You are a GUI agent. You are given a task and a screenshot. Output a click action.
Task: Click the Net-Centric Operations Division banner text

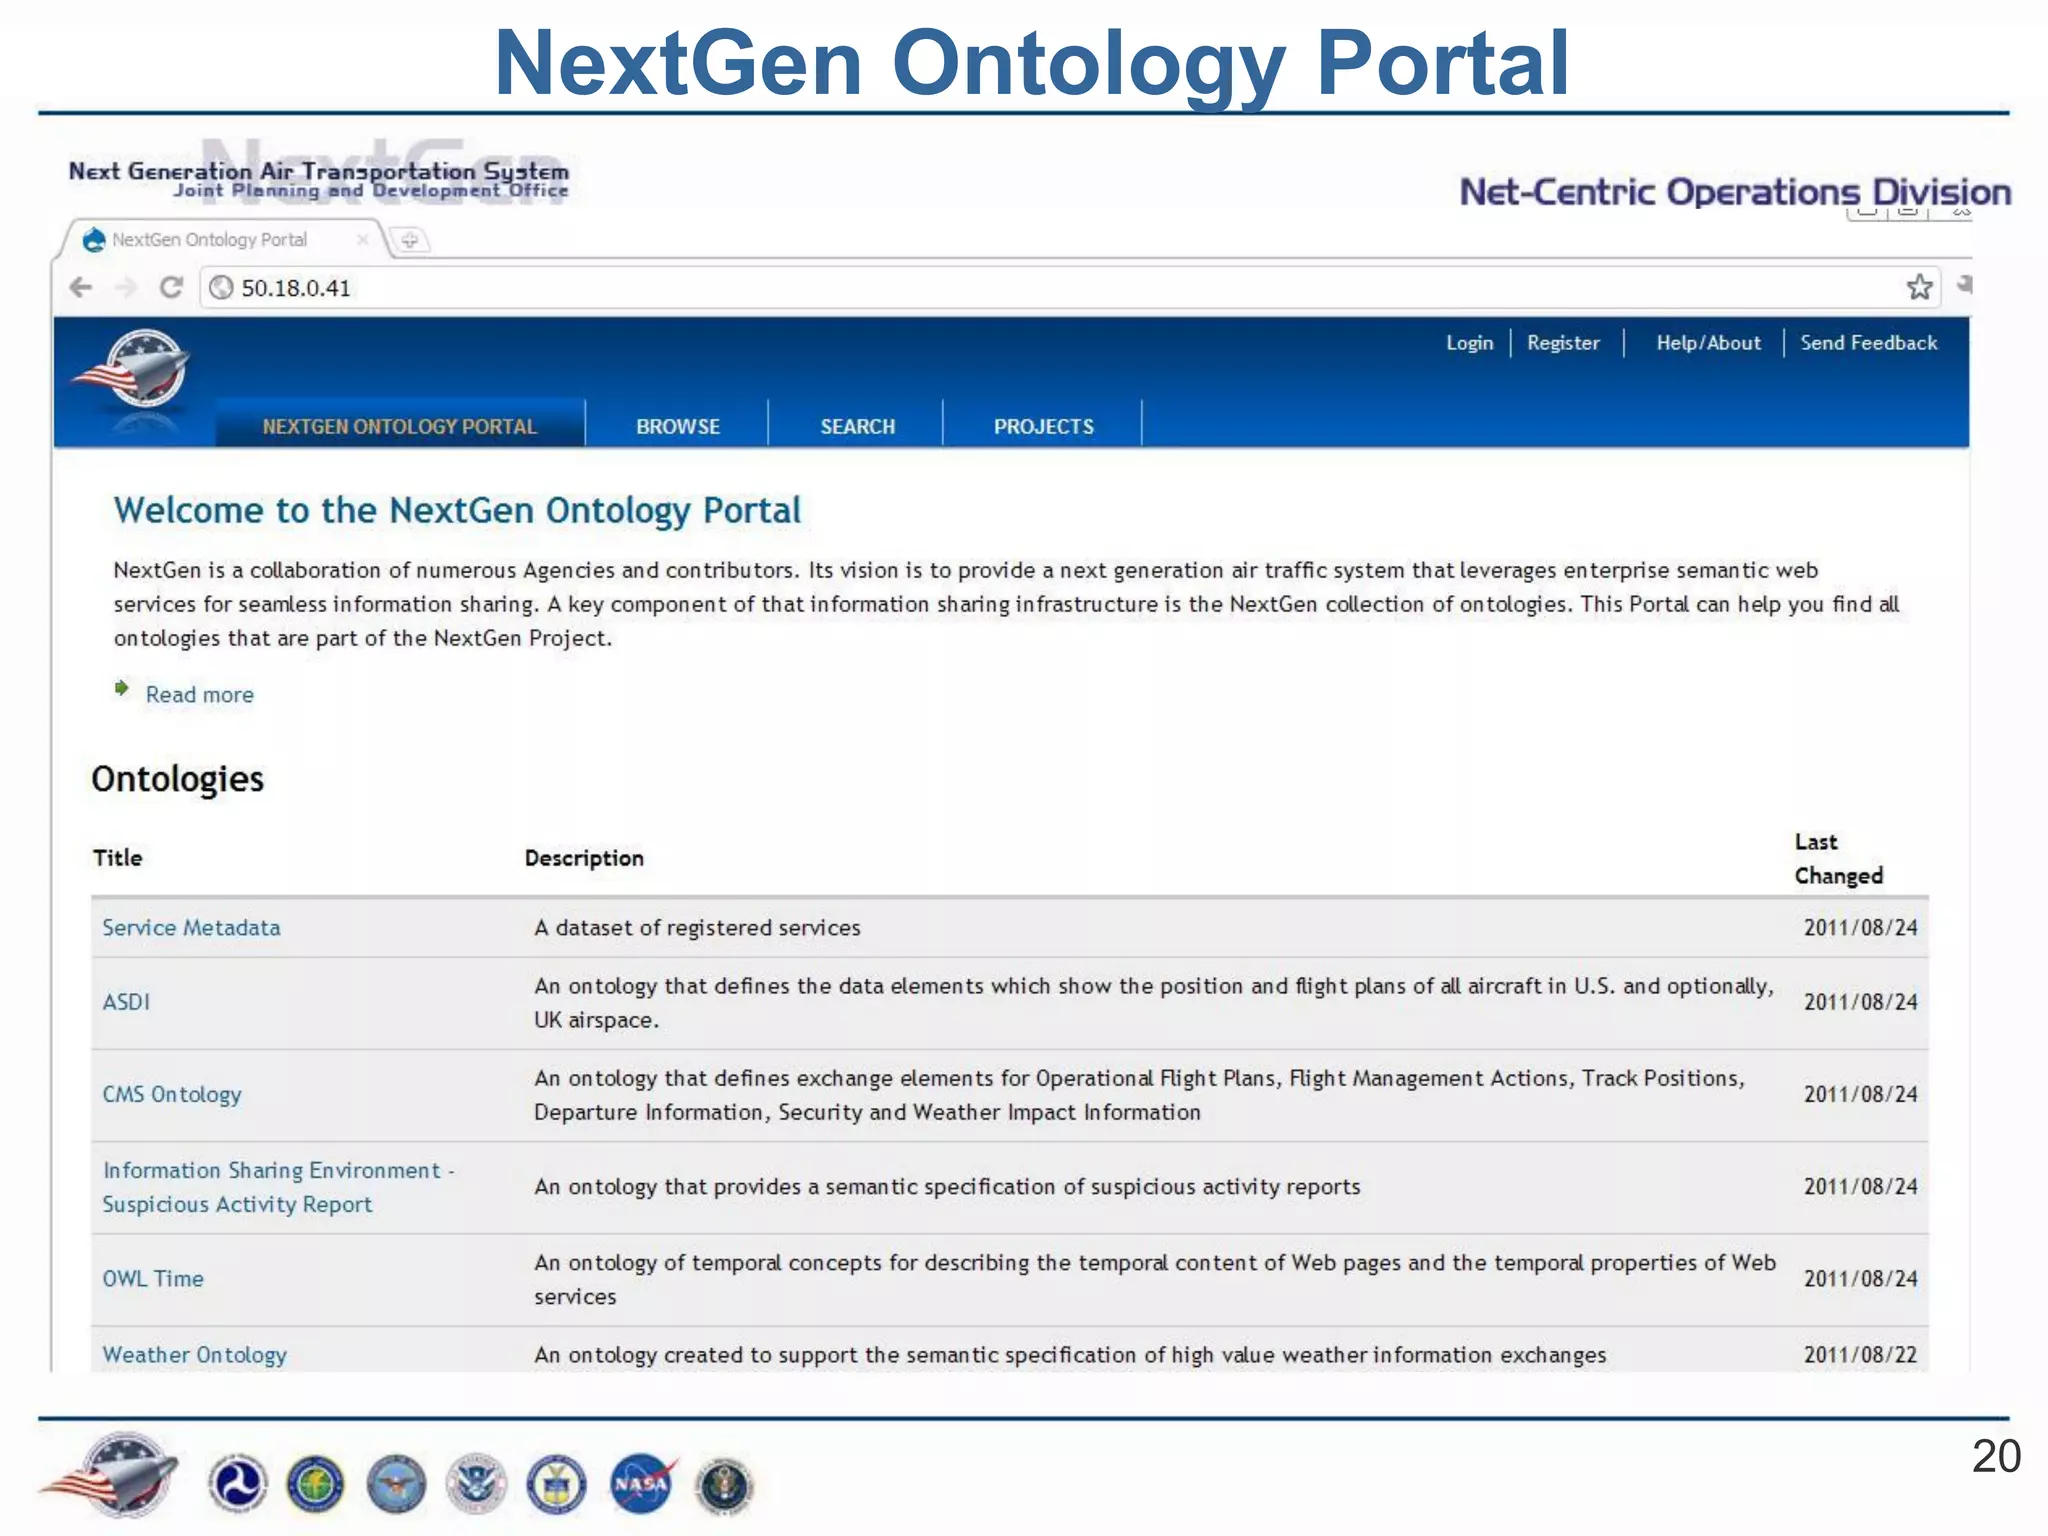[1735, 192]
